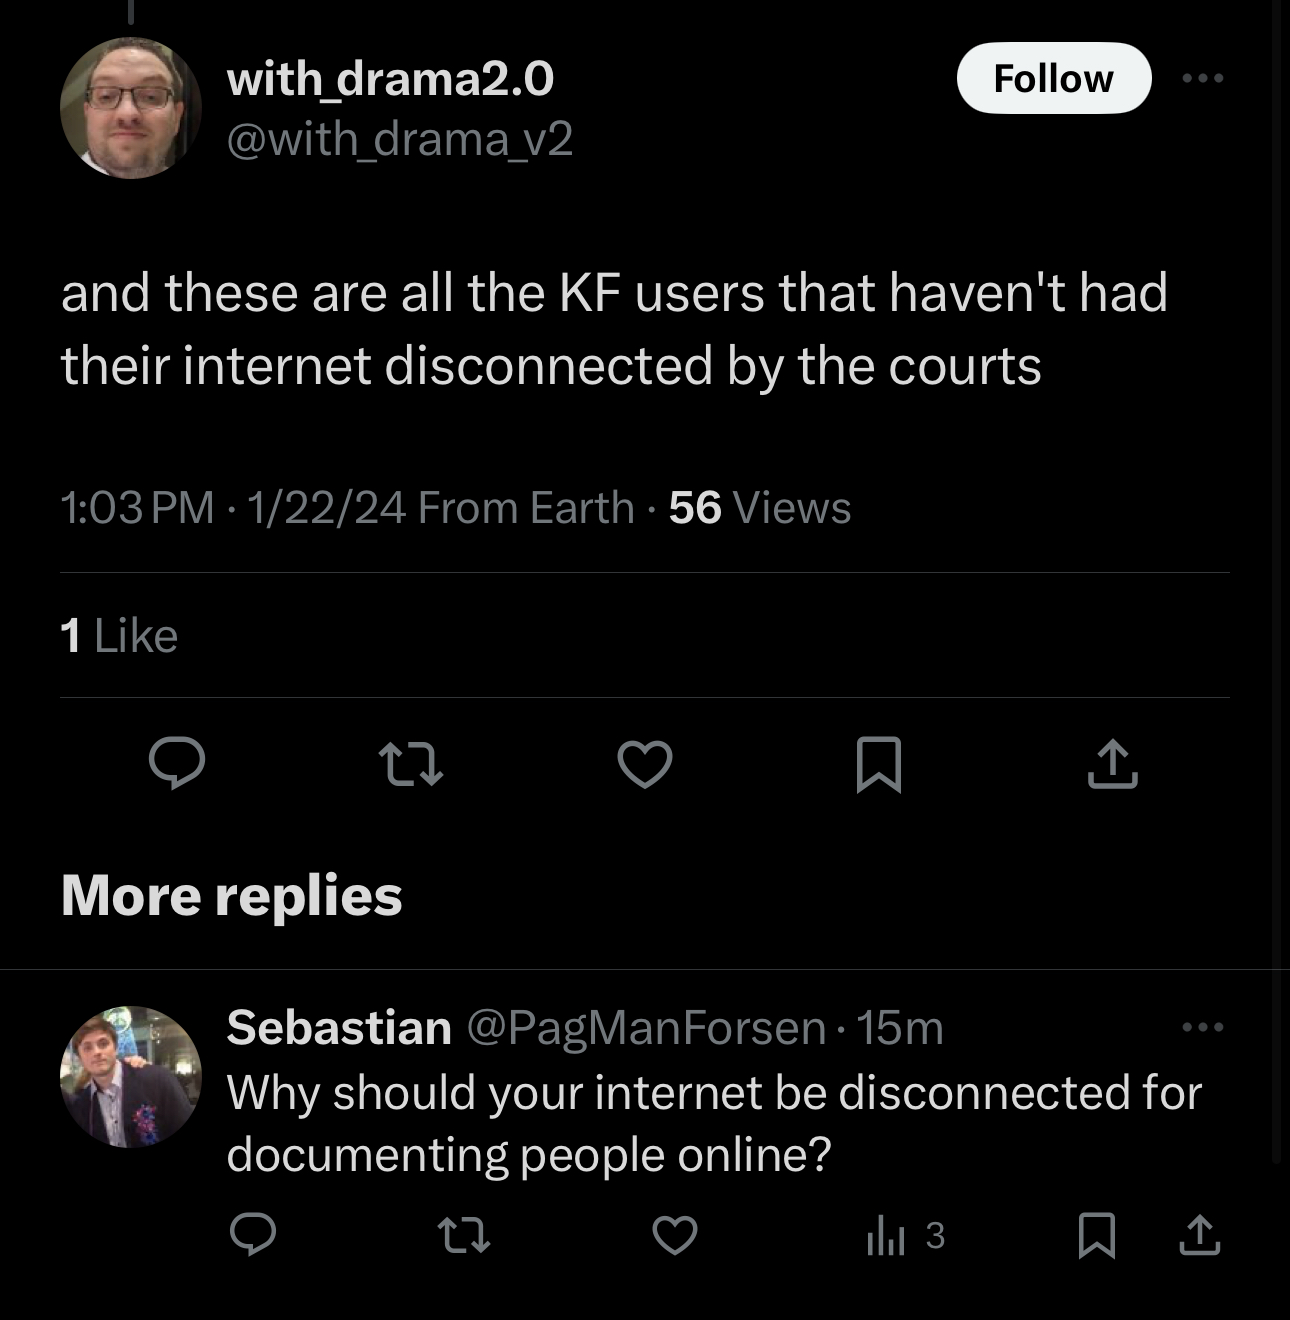
Task: Bookmark the main tweet
Action: 879,764
